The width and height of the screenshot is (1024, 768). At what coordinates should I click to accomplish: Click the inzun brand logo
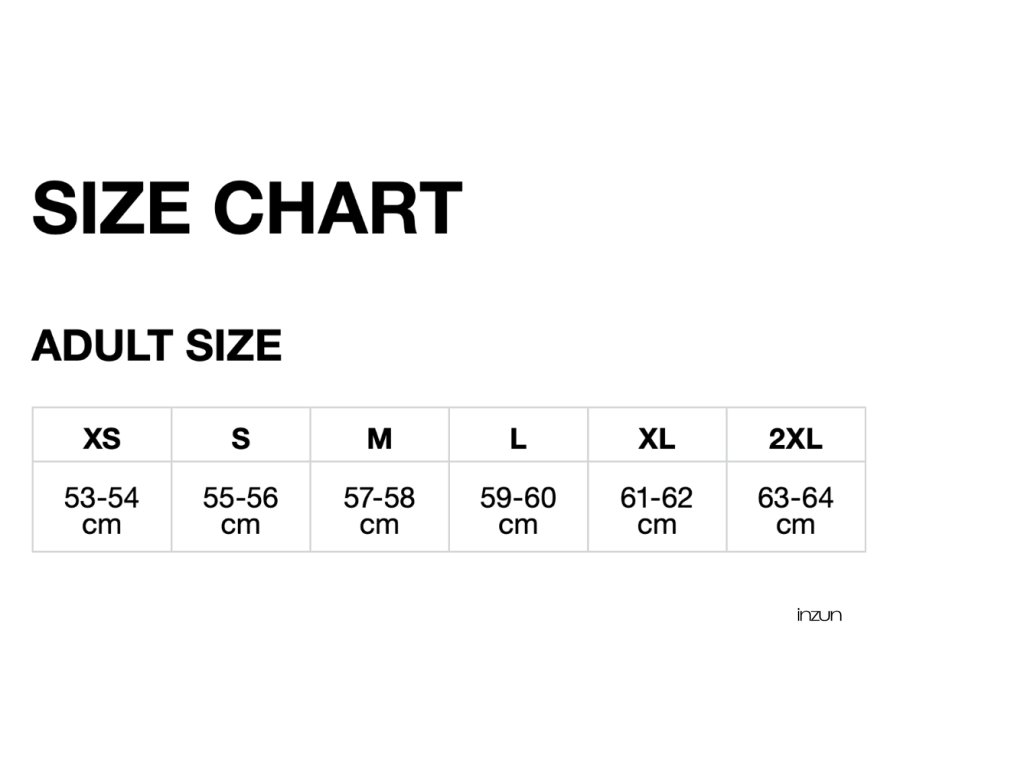pos(819,615)
